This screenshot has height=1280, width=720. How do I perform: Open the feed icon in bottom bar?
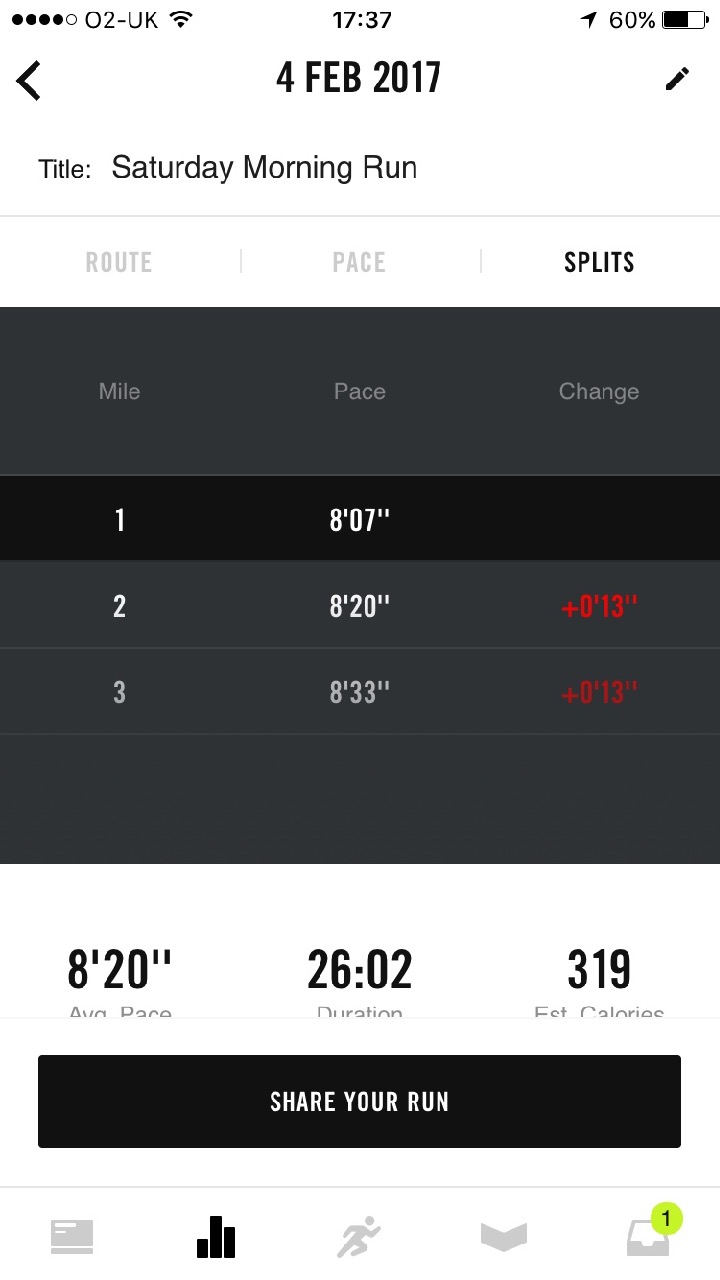coord(72,1237)
